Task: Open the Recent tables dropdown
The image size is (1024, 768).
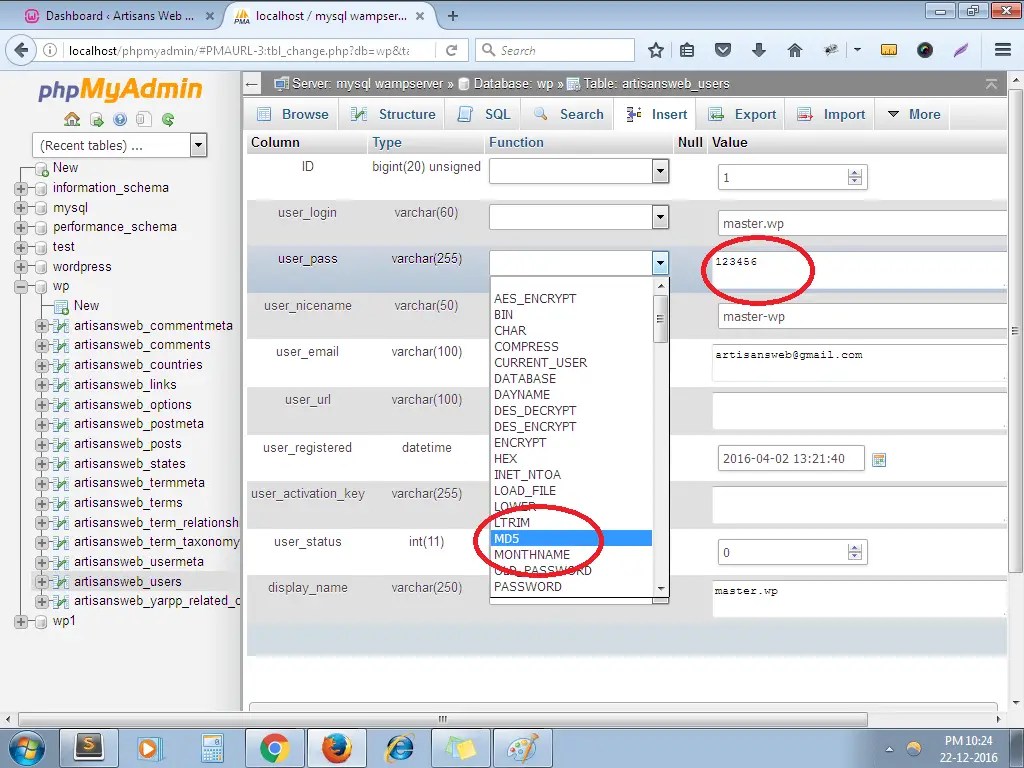Action: (x=120, y=145)
